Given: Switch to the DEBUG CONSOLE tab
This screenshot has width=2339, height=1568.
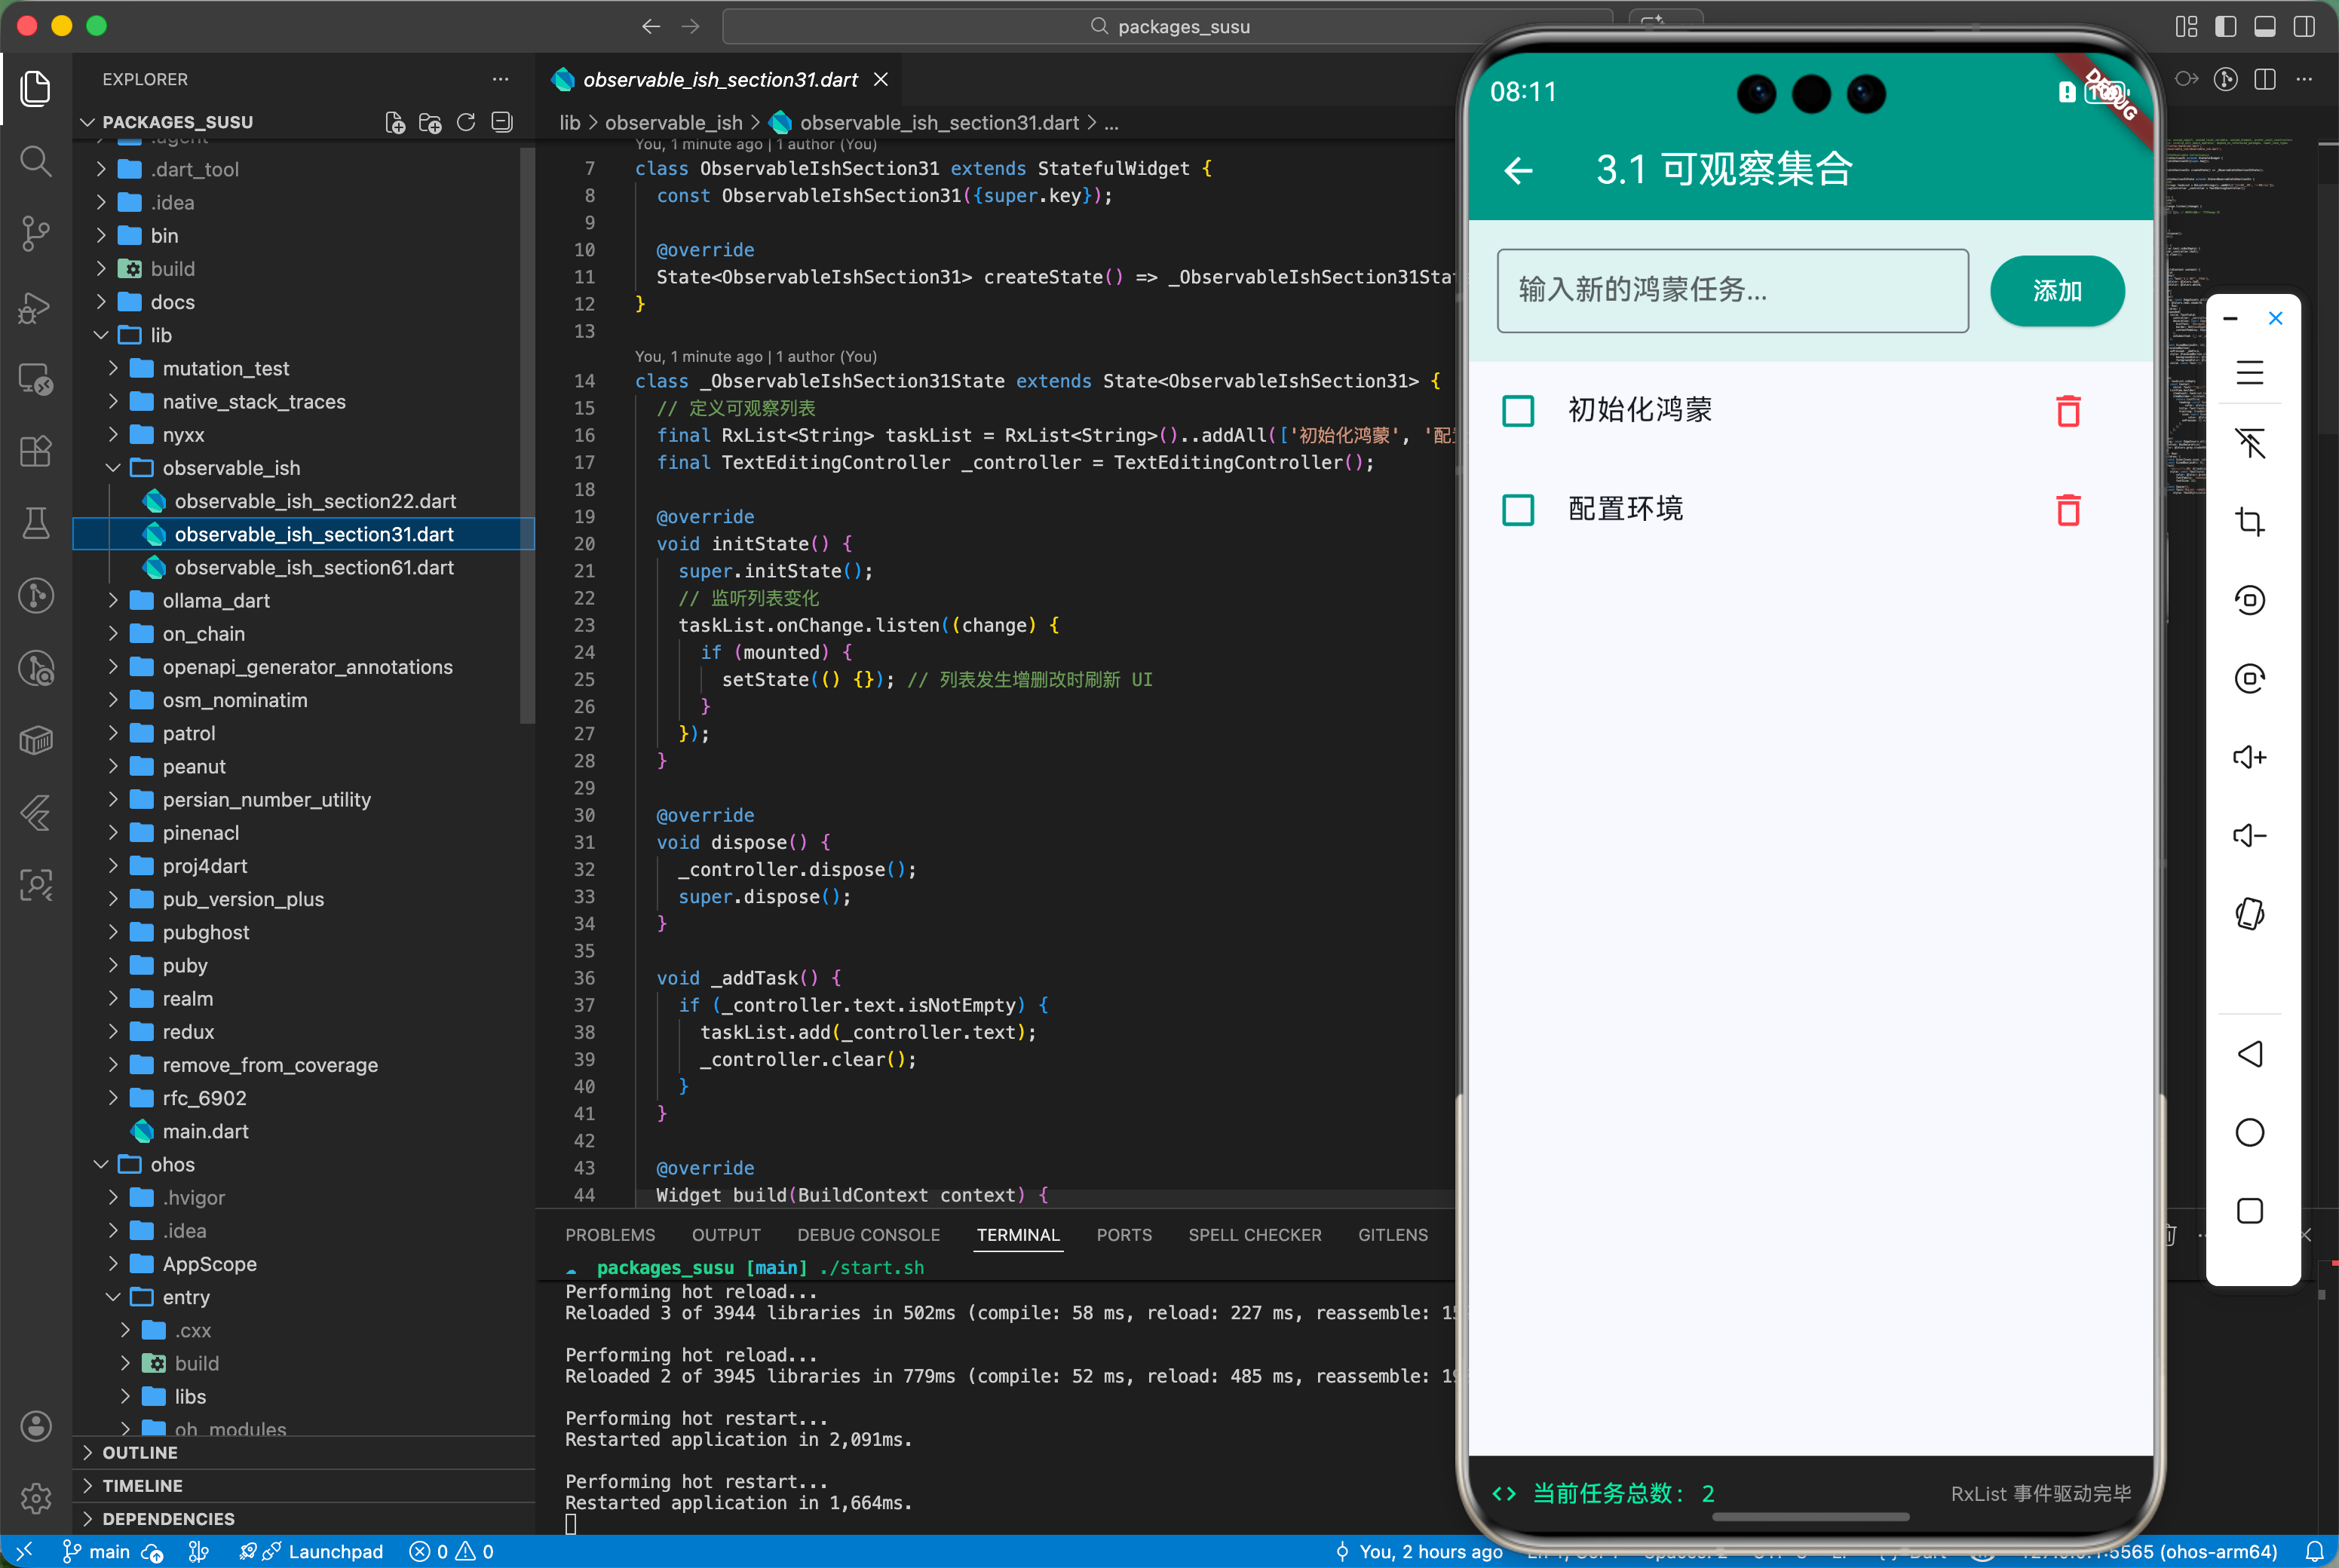Looking at the screenshot, I should tap(868, 1235).
